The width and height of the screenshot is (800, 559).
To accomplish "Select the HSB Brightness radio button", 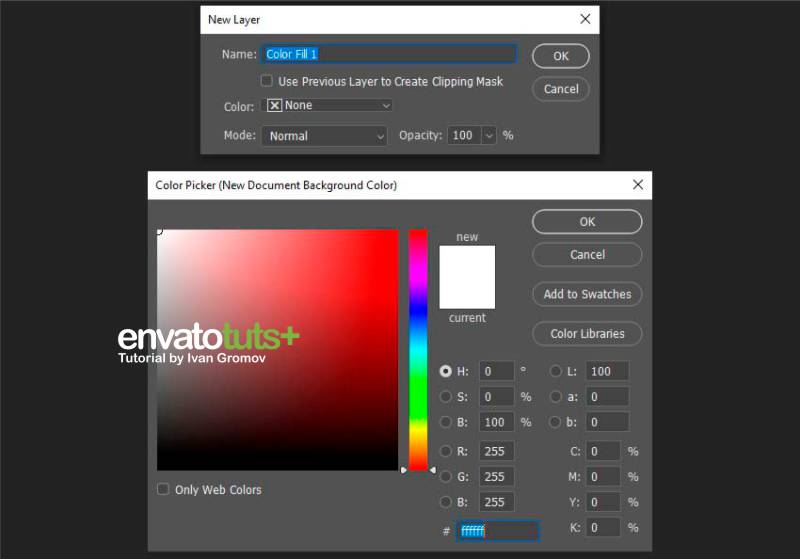I will click(x=445, y=422).
